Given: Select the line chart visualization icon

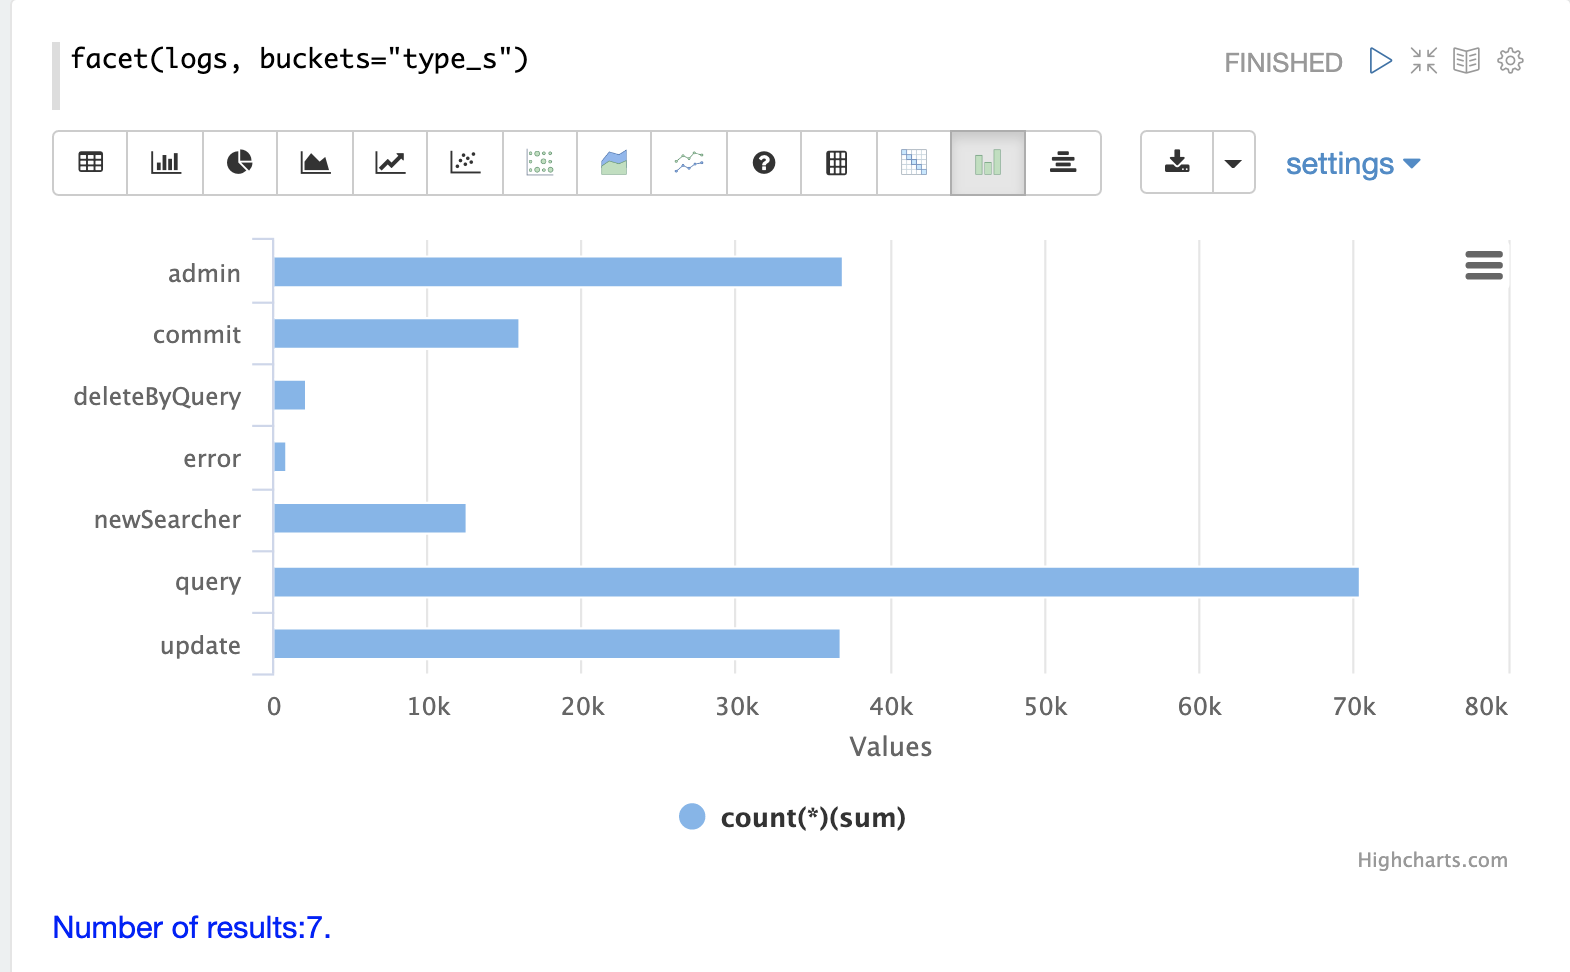Looking at the screenshot, I should point(390,162).
